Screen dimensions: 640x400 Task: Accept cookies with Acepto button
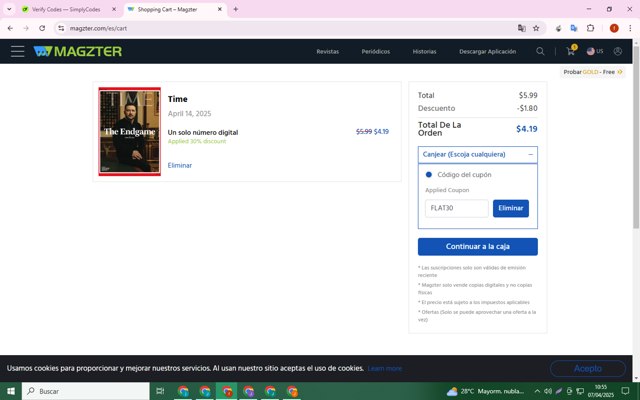pyautogui.click(x=588, y=369)
